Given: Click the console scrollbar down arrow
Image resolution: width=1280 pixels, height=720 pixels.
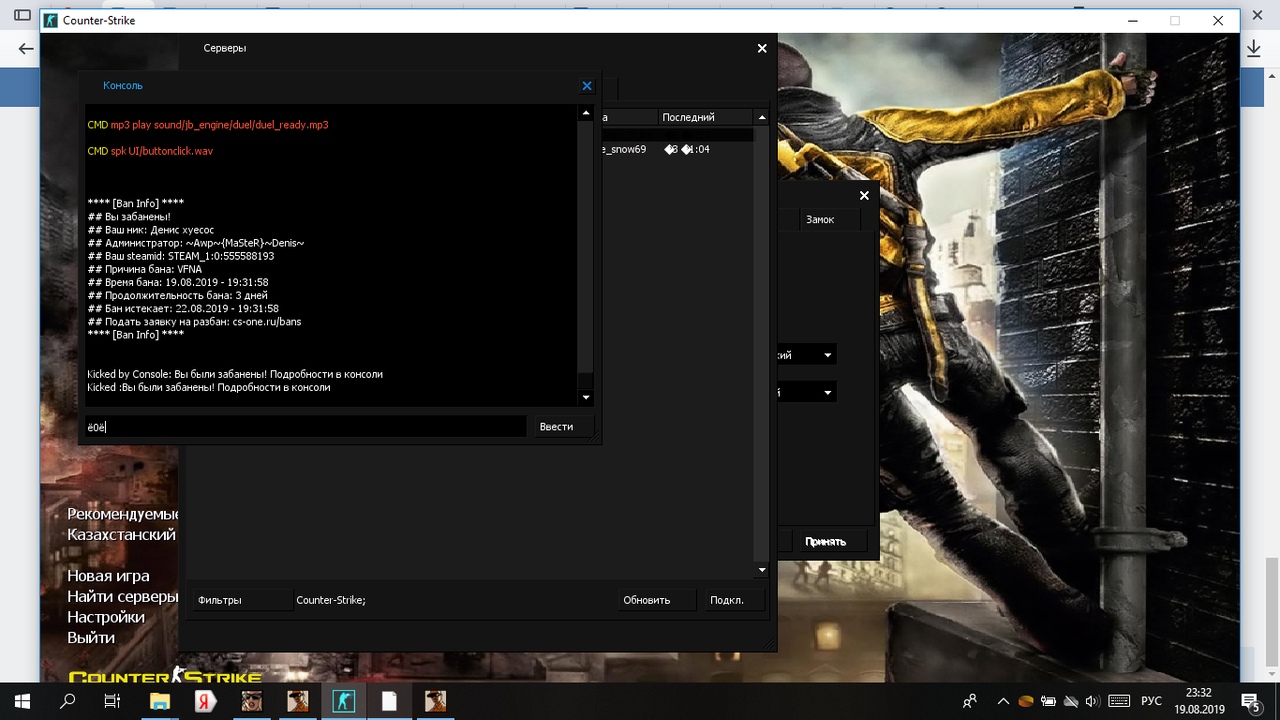Looking at the screenshot, I should tap(586, 398).
